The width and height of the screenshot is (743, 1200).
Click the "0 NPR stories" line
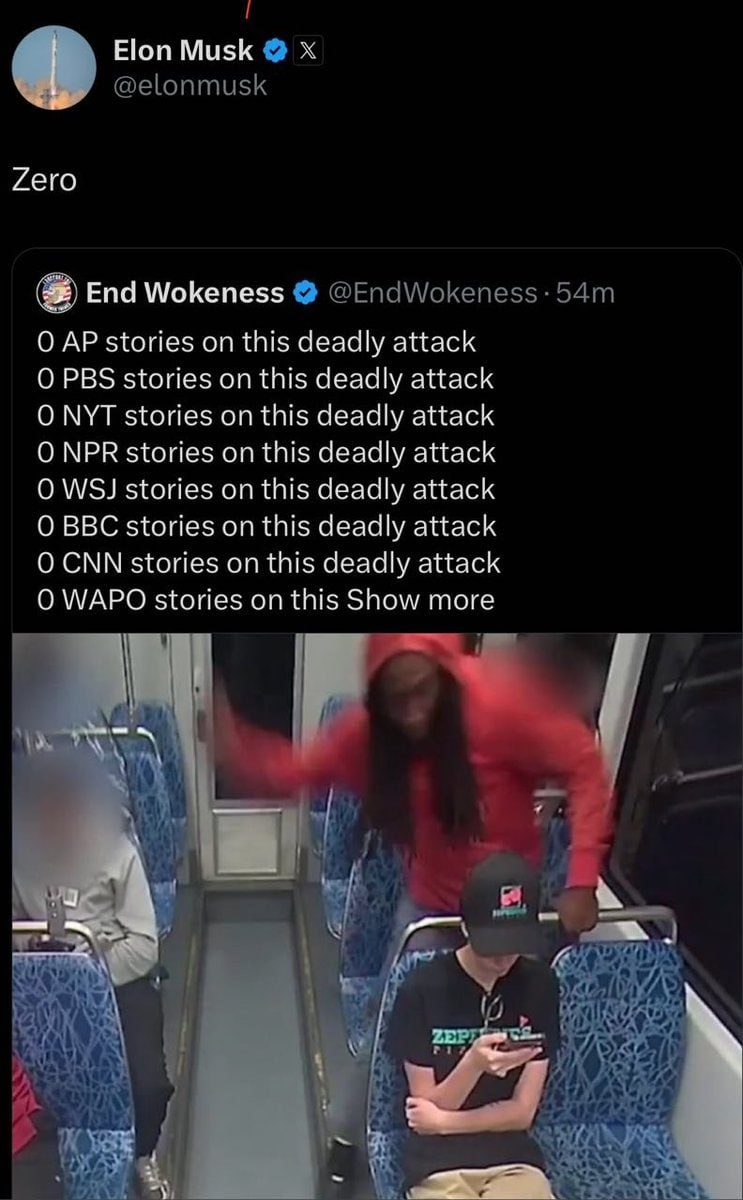coord(266,453)
